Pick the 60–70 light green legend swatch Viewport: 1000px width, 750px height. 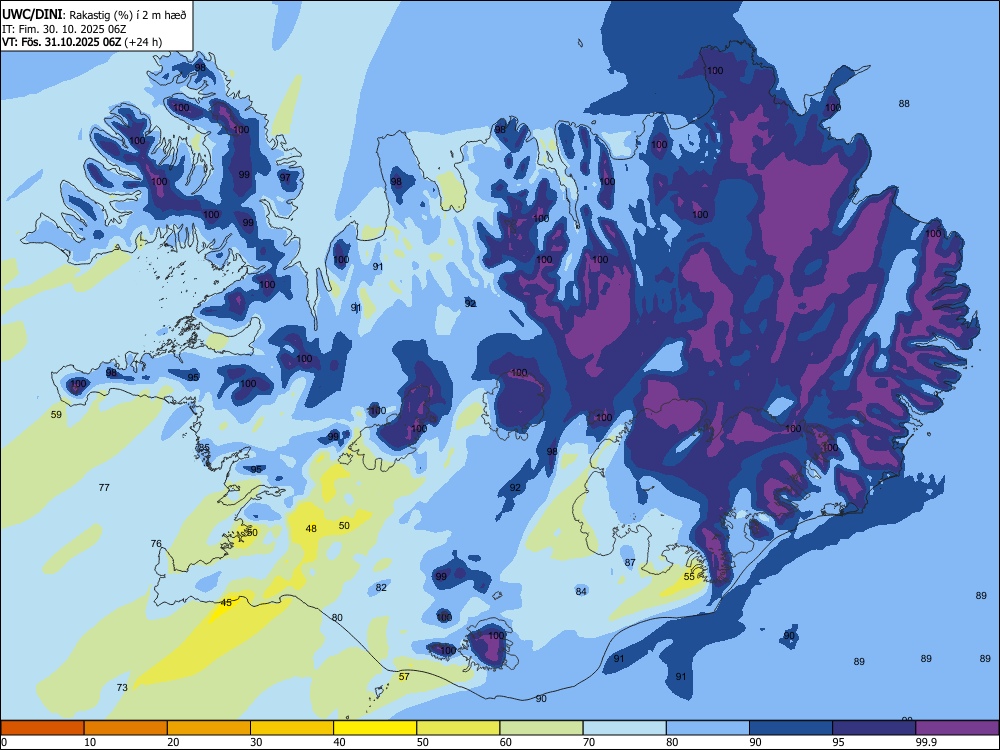coord(541,728)
